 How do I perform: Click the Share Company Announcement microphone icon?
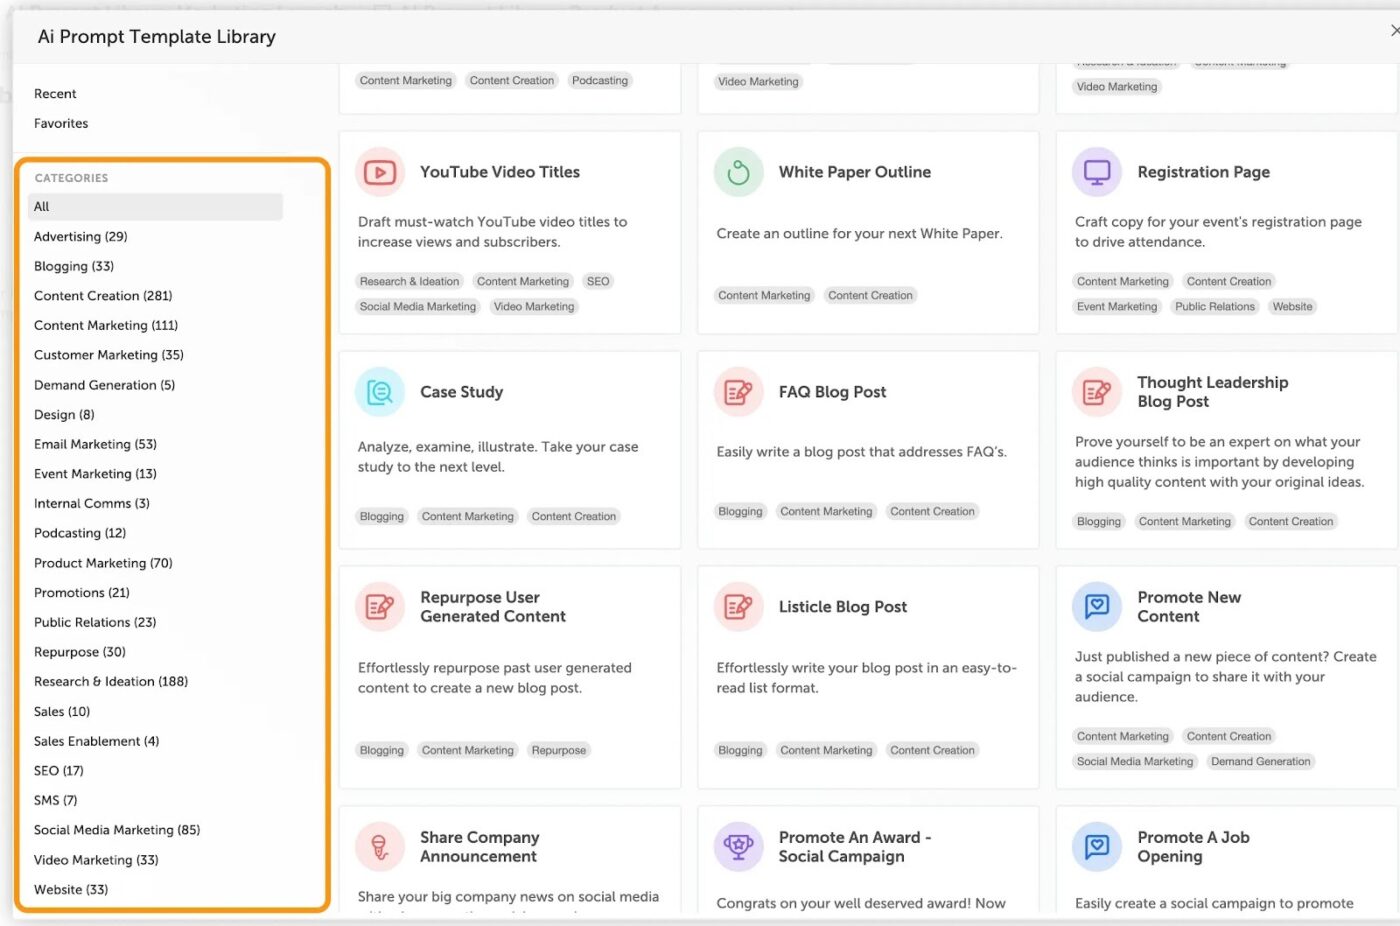click(379, 846)
